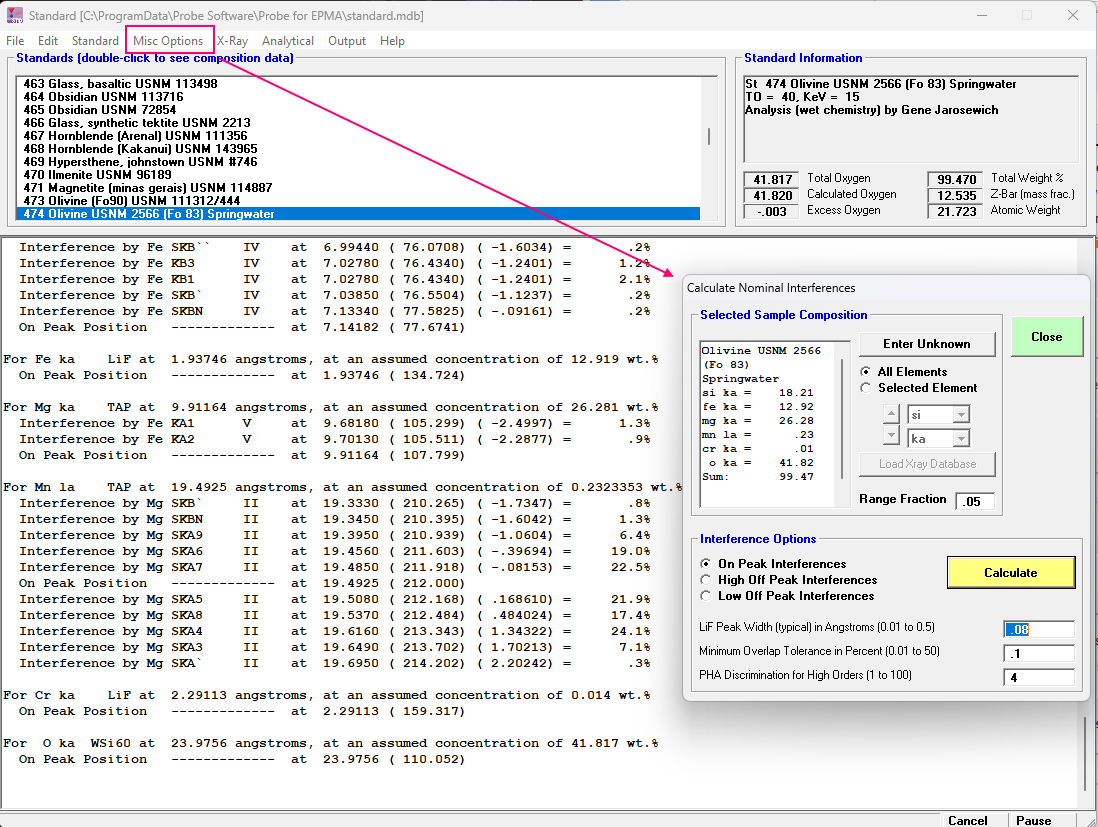Select the All Elements radio option

(x=866, y=372)
